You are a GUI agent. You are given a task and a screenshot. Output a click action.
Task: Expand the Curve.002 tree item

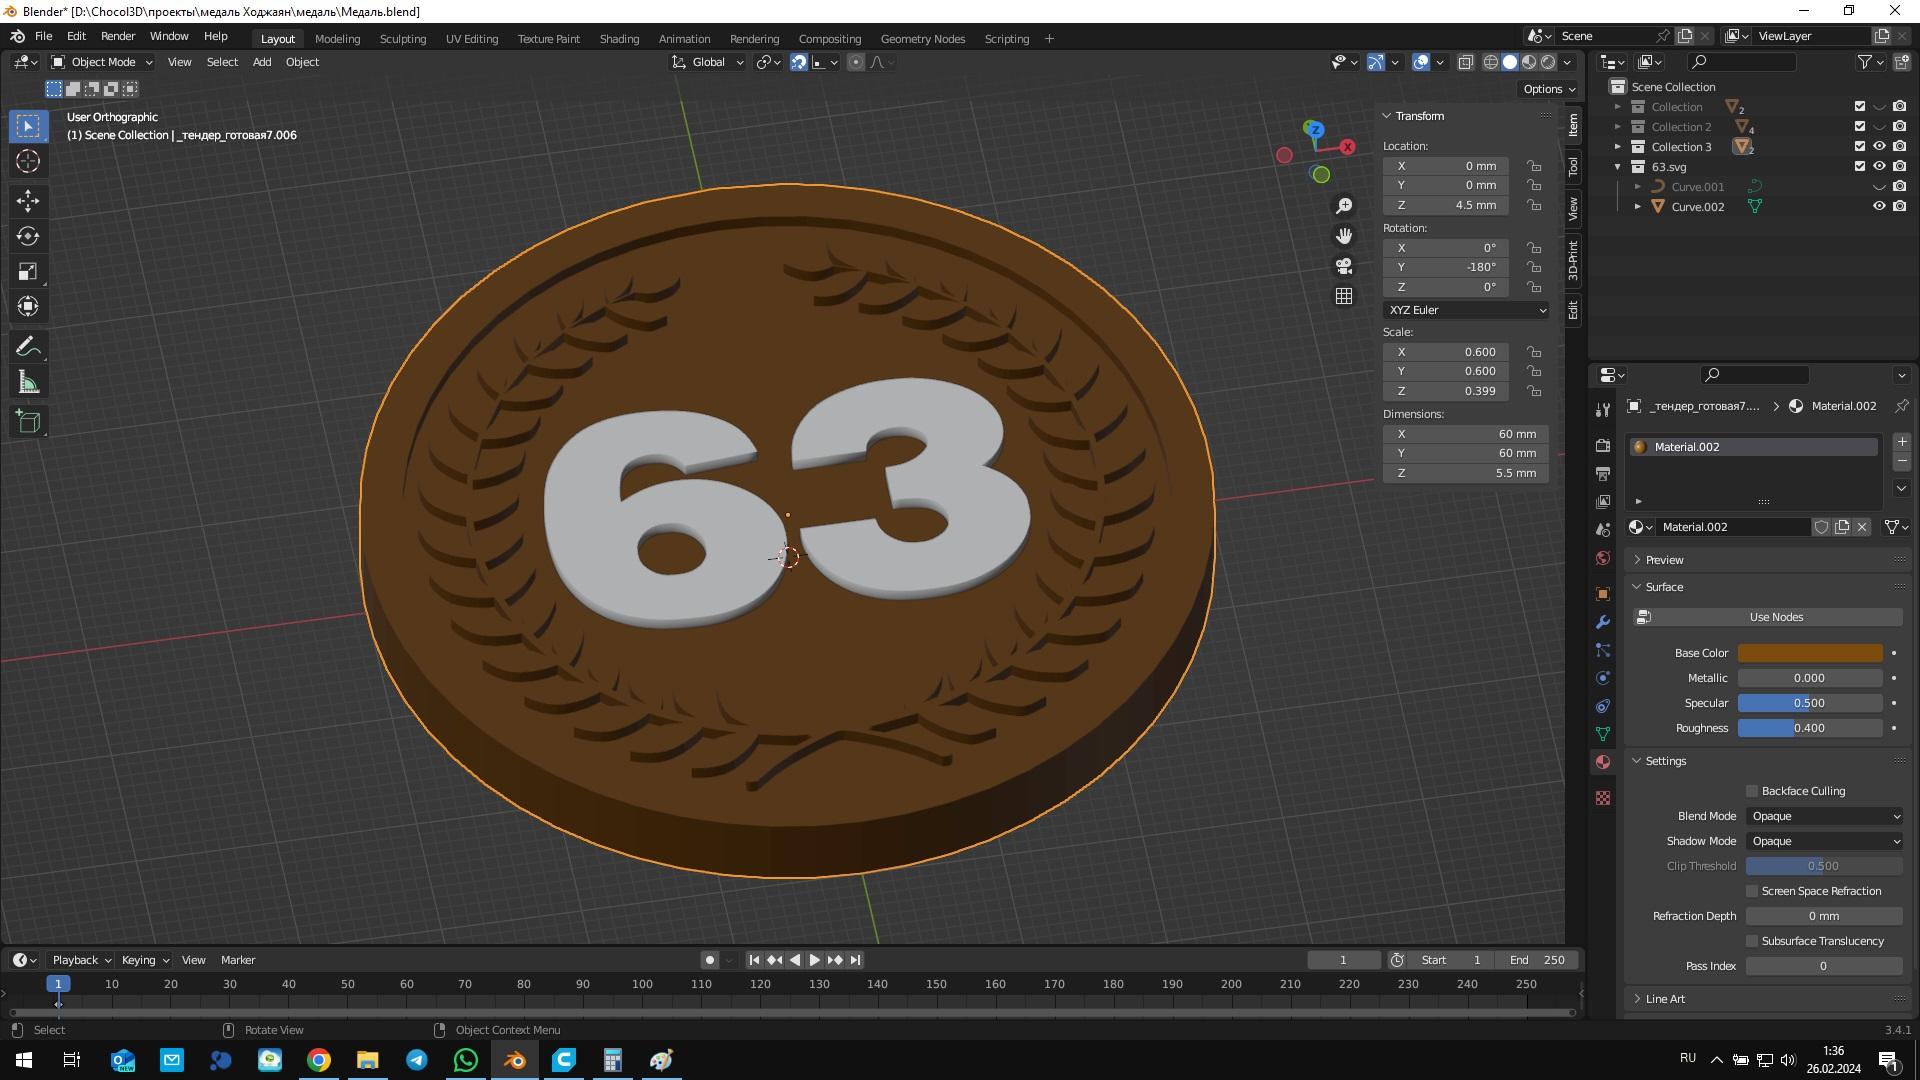tap(1638, 207)
